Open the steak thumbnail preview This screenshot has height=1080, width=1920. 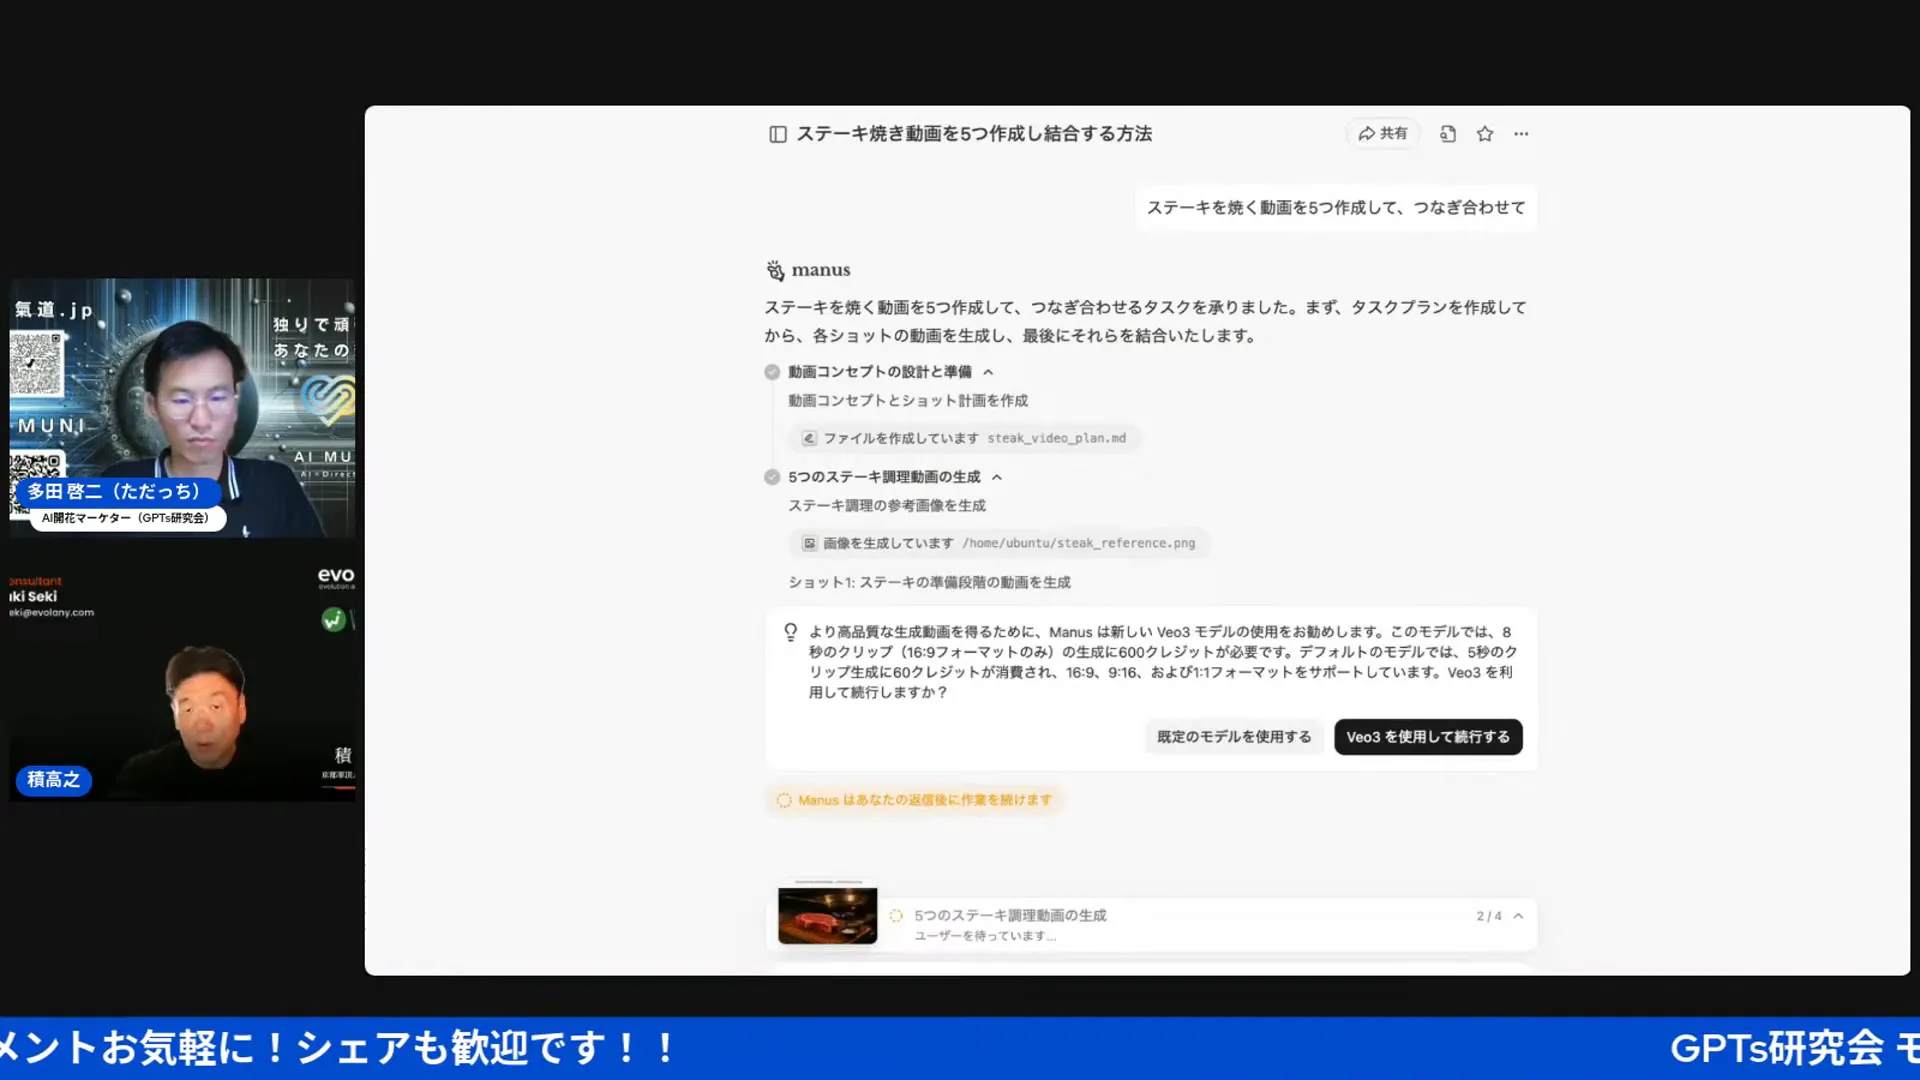827,915
